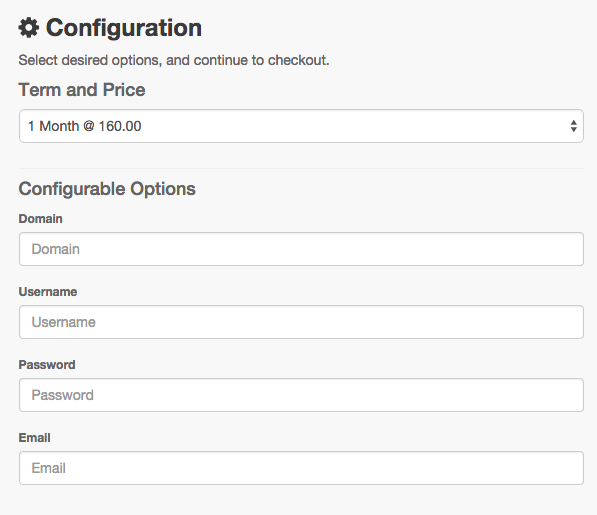Image resolution: width=597 pixels, height=515 pixels.
Task: Click the up arrow of the term selector
Action: 573,122
